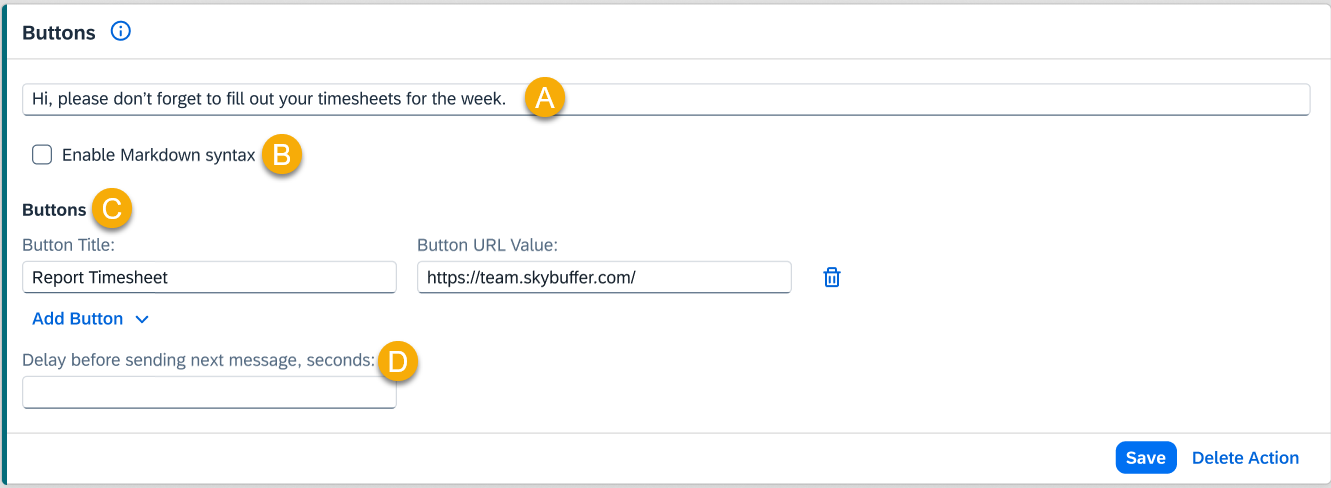Click the Button URL Value input field
Screen dimensions: 1331x488
tap(603, 278)
